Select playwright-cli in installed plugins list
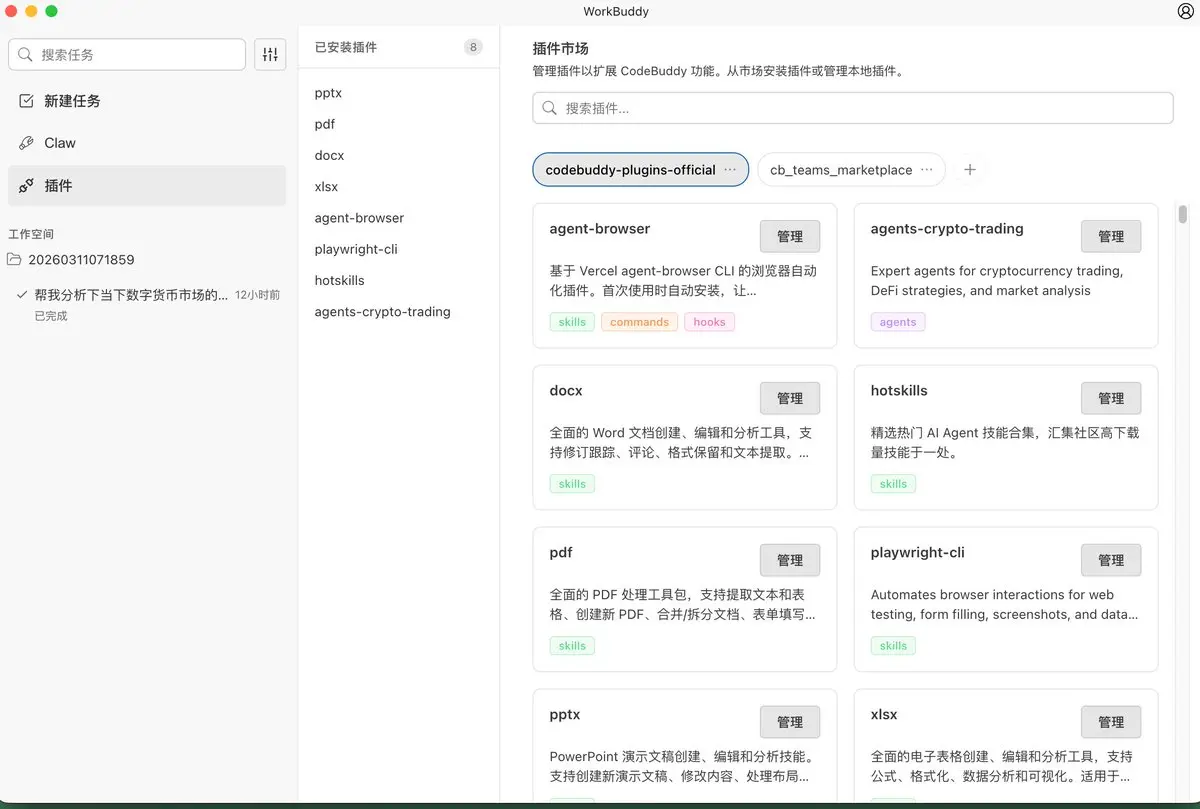1200x809 pixels. tap(356, 249)
